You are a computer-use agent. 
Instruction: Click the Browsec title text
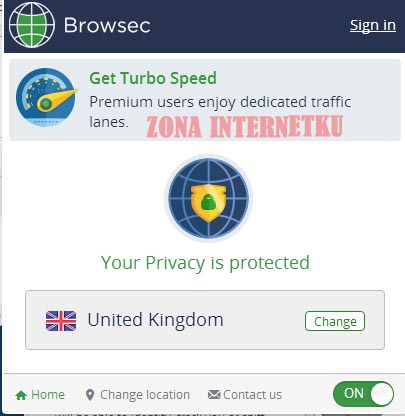[107, 25]
